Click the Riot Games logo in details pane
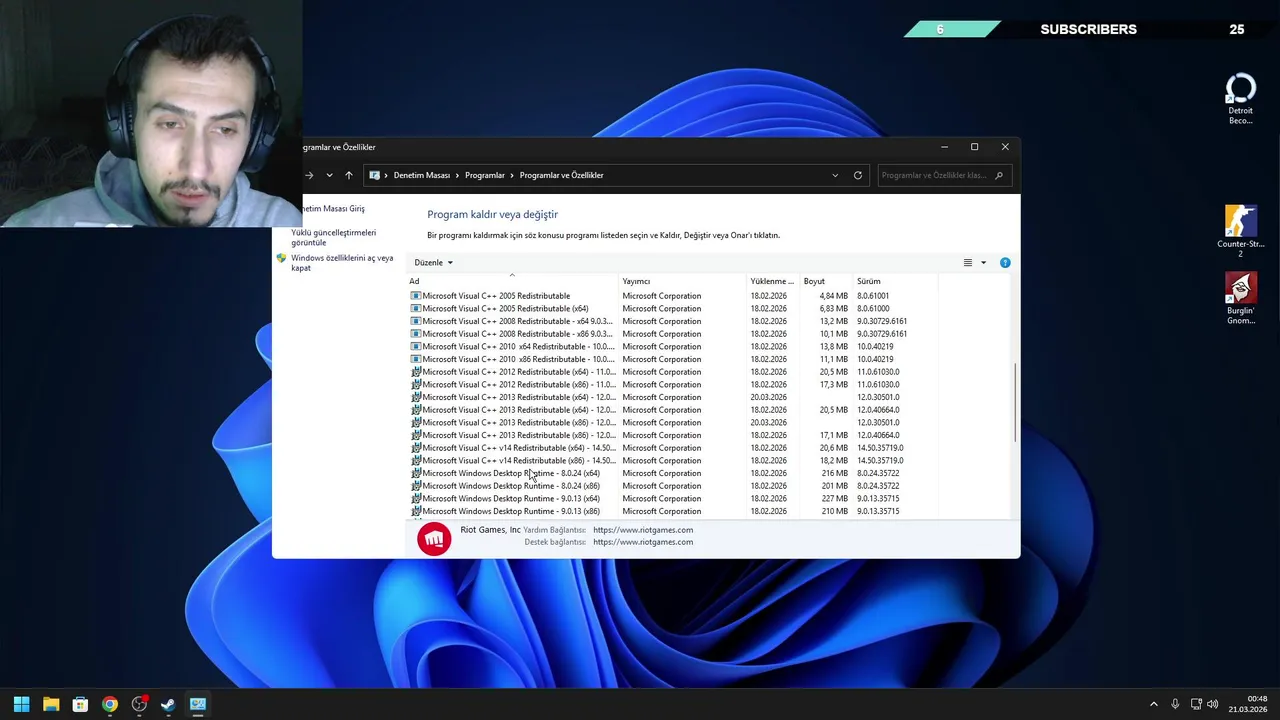Viewport: 1280px width, 720px height. click(434, 538)
